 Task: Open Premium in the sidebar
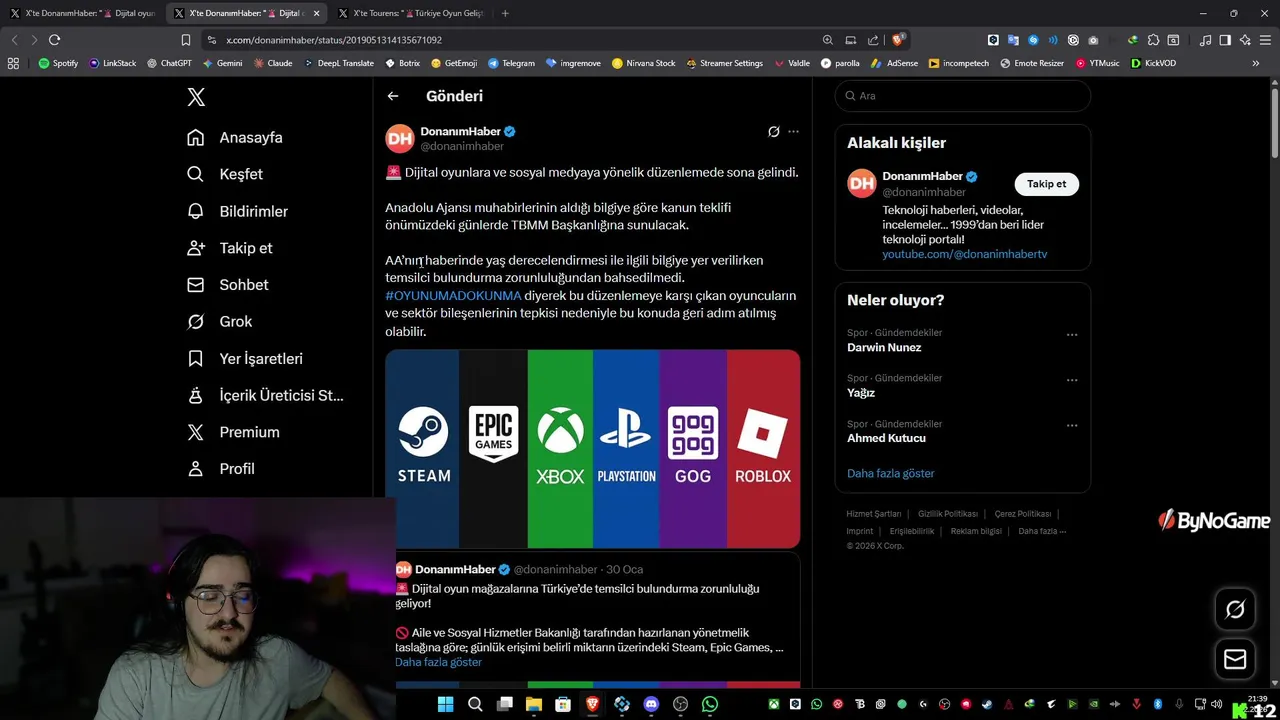pos(233,432)
